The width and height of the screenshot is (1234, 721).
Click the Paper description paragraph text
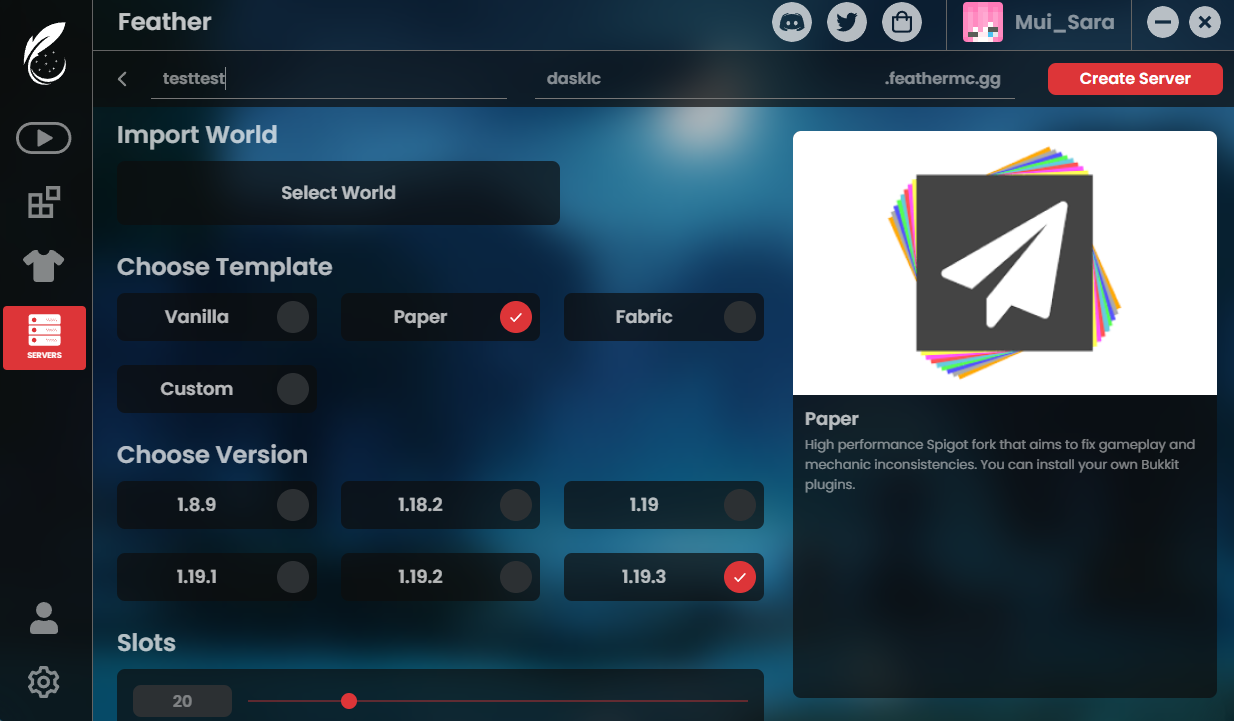click(x=1000, y=464)
